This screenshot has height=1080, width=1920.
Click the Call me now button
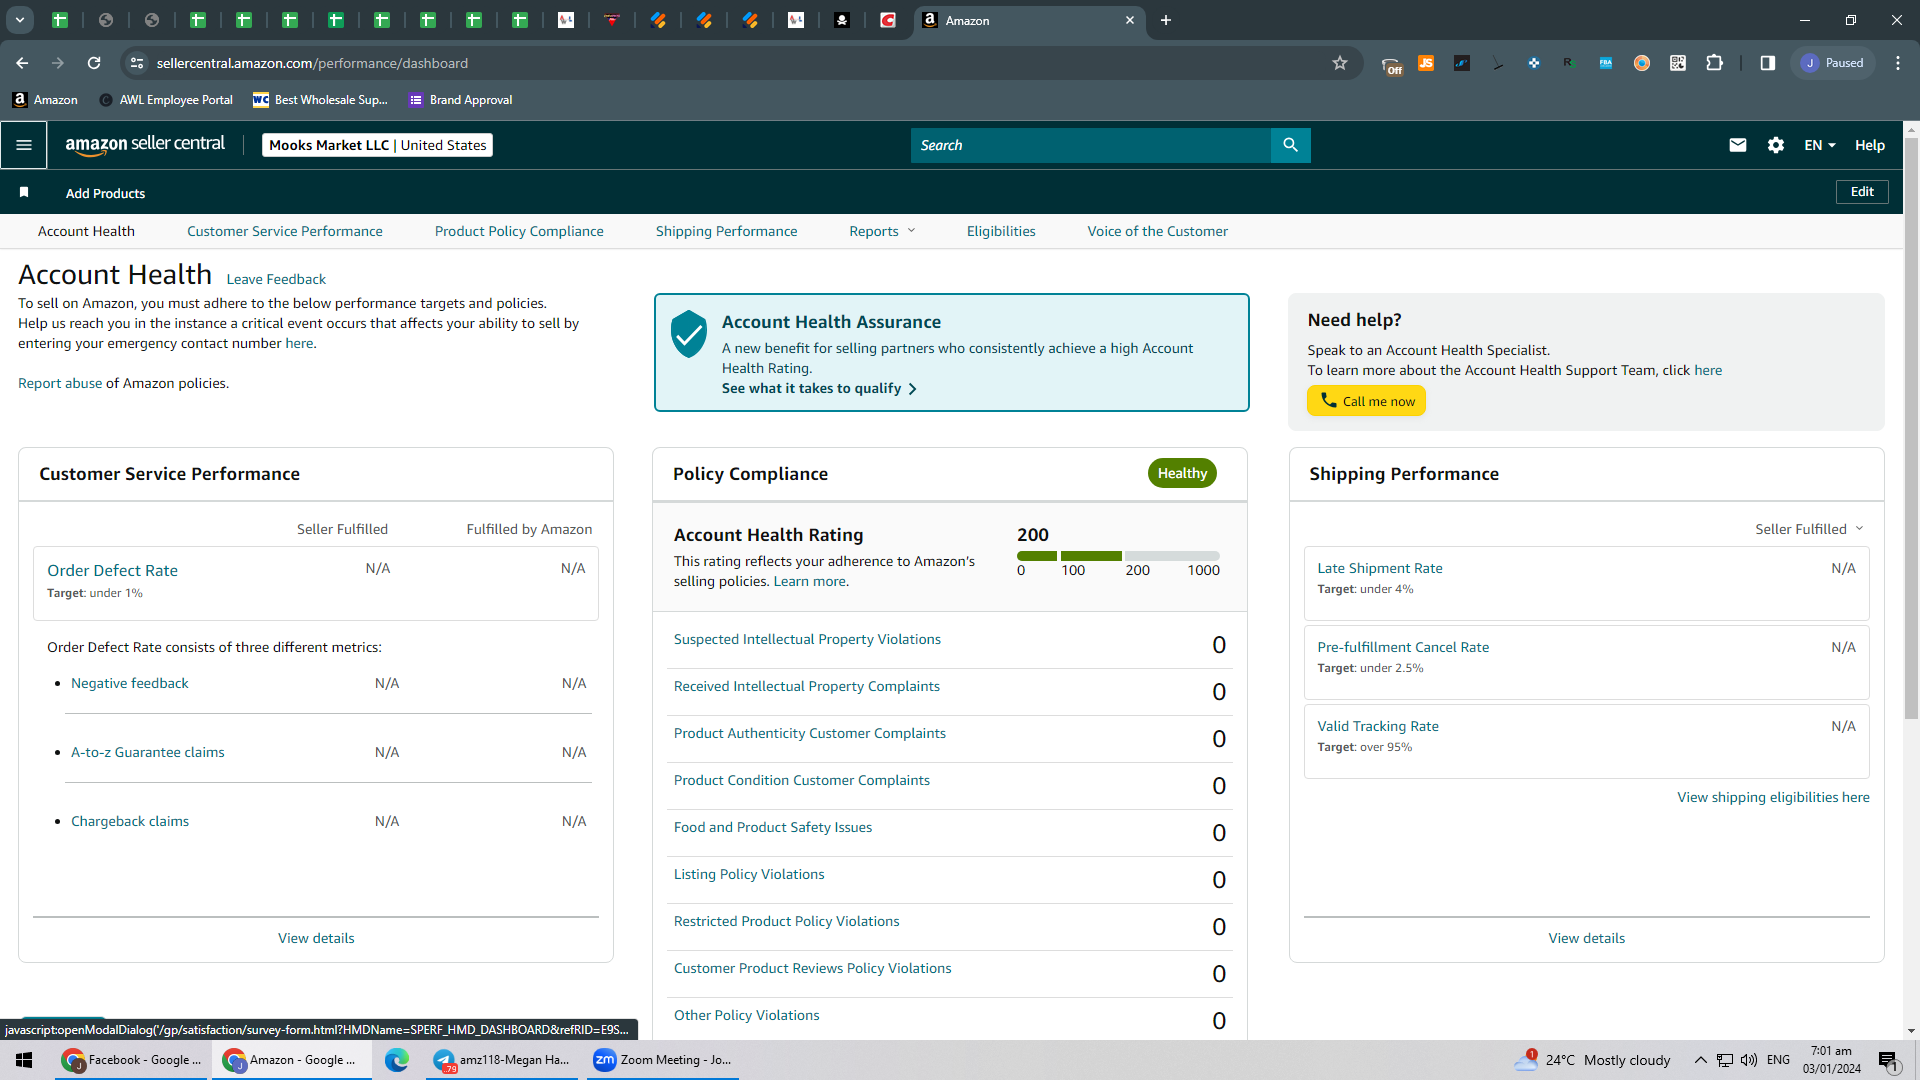[1367, 401]
